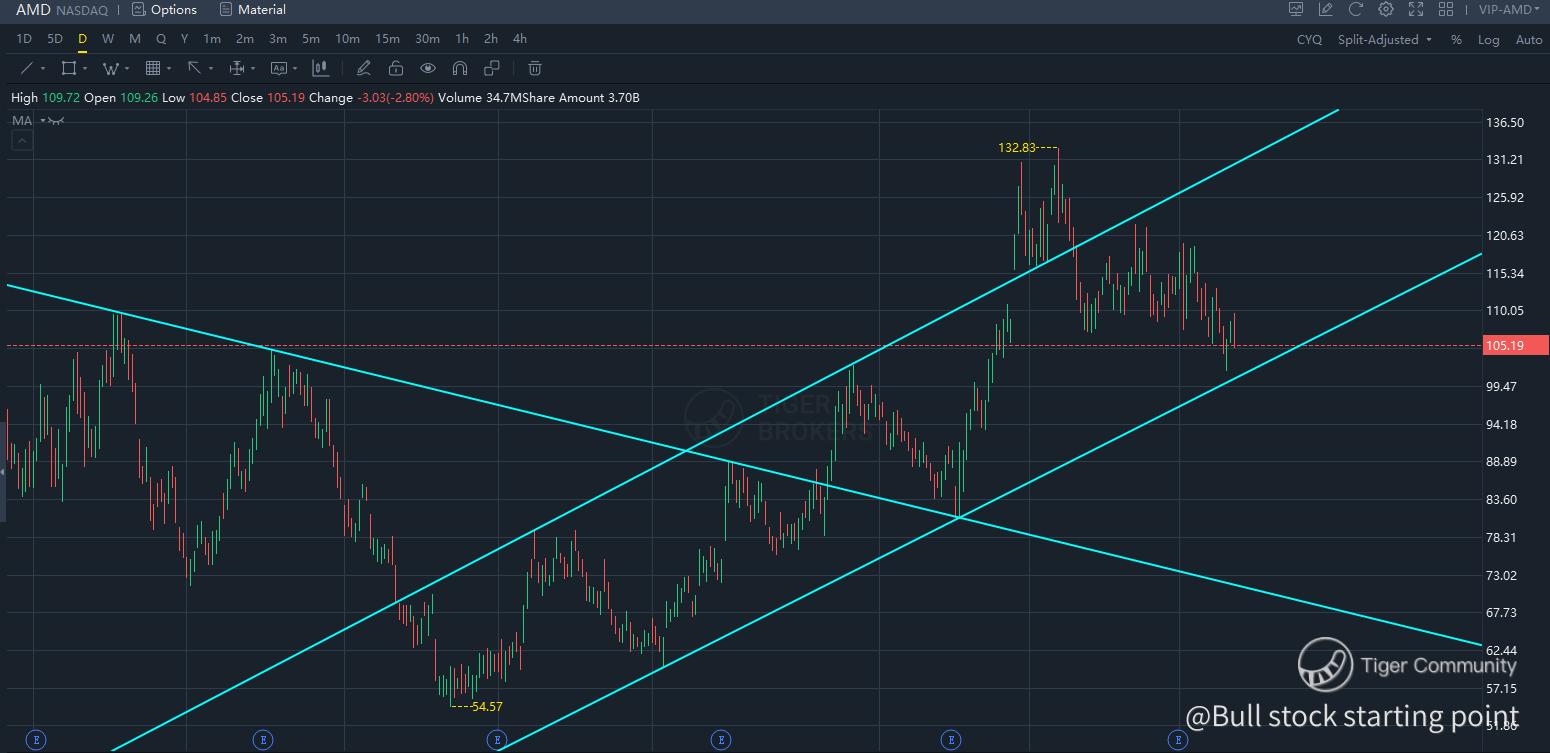
Task: Expand line tool options arrow
Action: click(x=43, y=69)
